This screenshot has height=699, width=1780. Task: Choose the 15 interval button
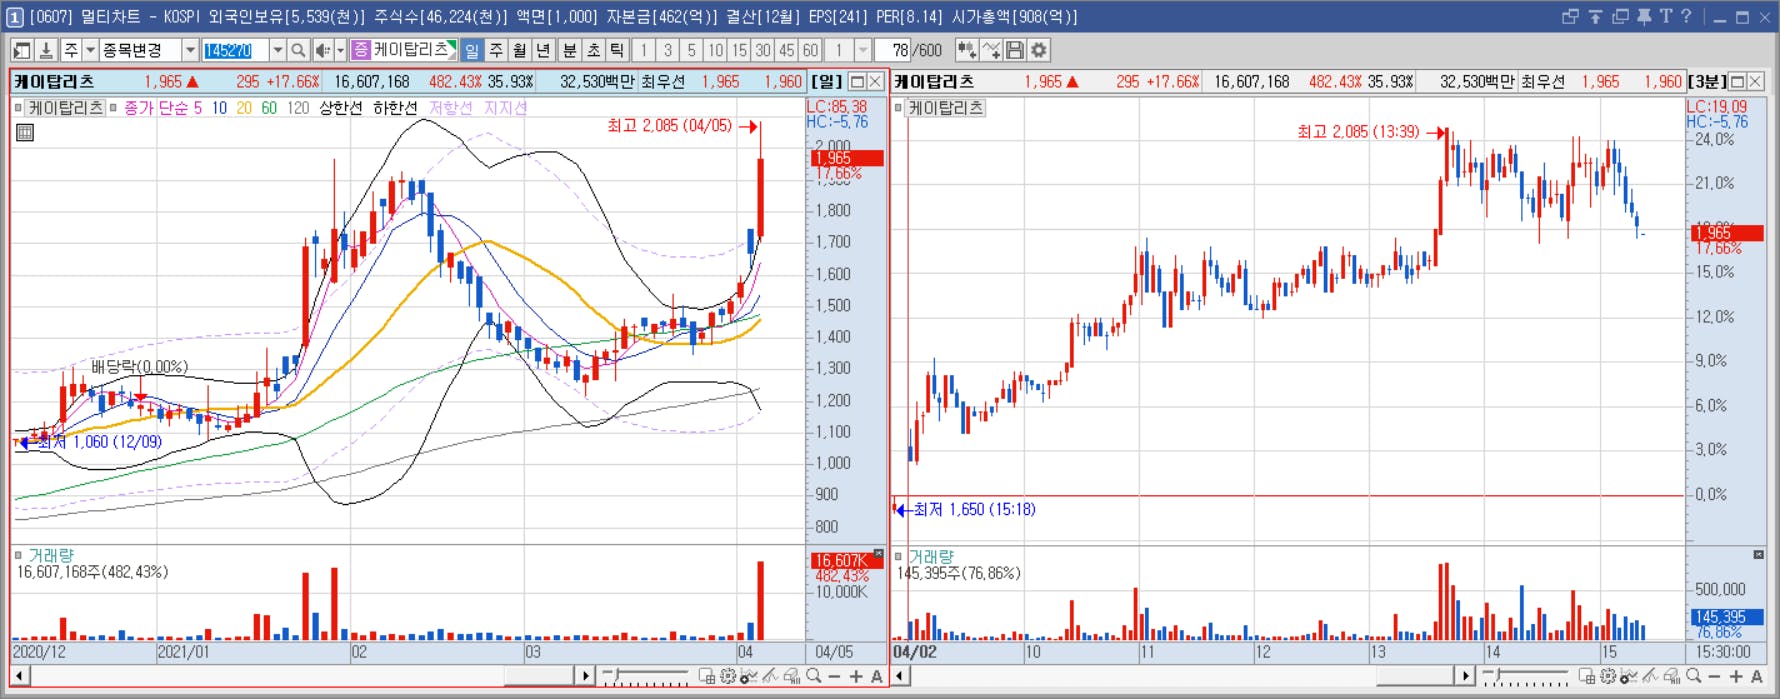coord(739,50)
